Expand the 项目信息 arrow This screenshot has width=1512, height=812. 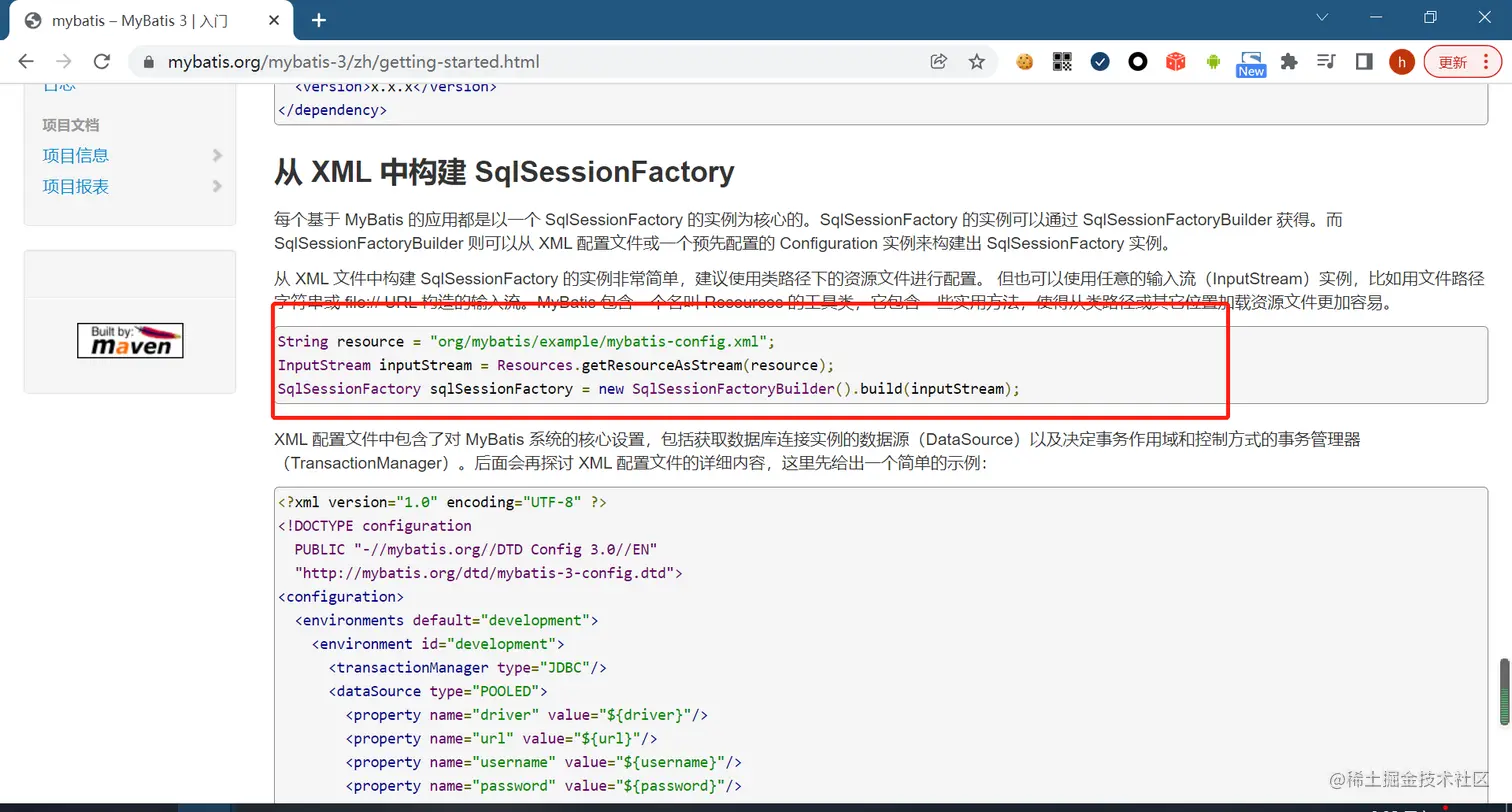click(217, 155)
